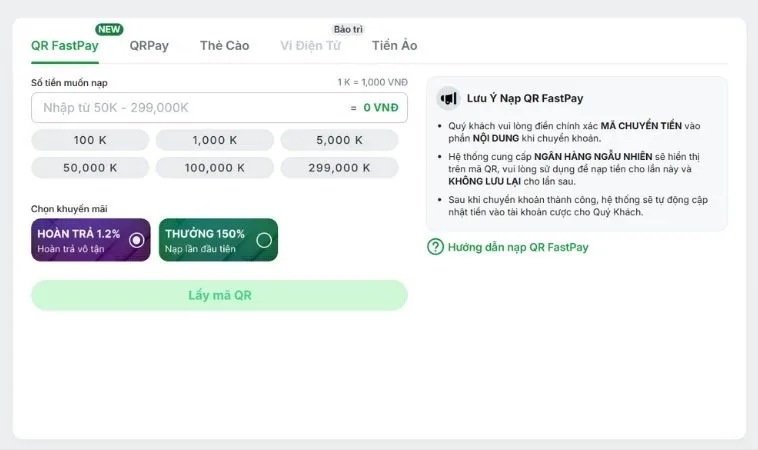
Task: Open the QRPay tab
Action: (x=149, y=46)
